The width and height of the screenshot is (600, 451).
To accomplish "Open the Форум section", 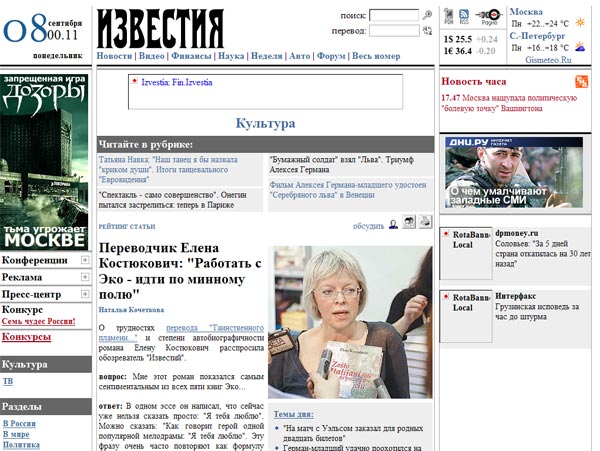I will click(x=331, y=56).
